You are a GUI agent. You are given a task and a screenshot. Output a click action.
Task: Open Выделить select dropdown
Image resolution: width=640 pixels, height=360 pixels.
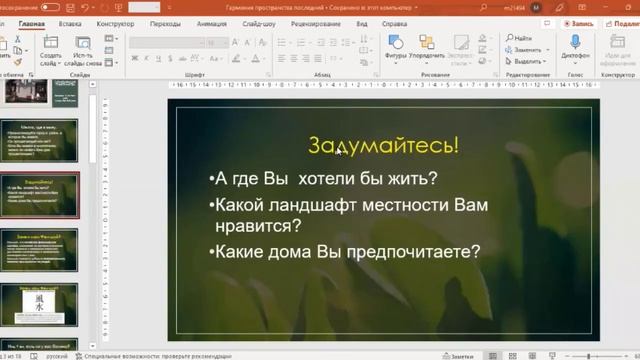click(x=526, y=61)
